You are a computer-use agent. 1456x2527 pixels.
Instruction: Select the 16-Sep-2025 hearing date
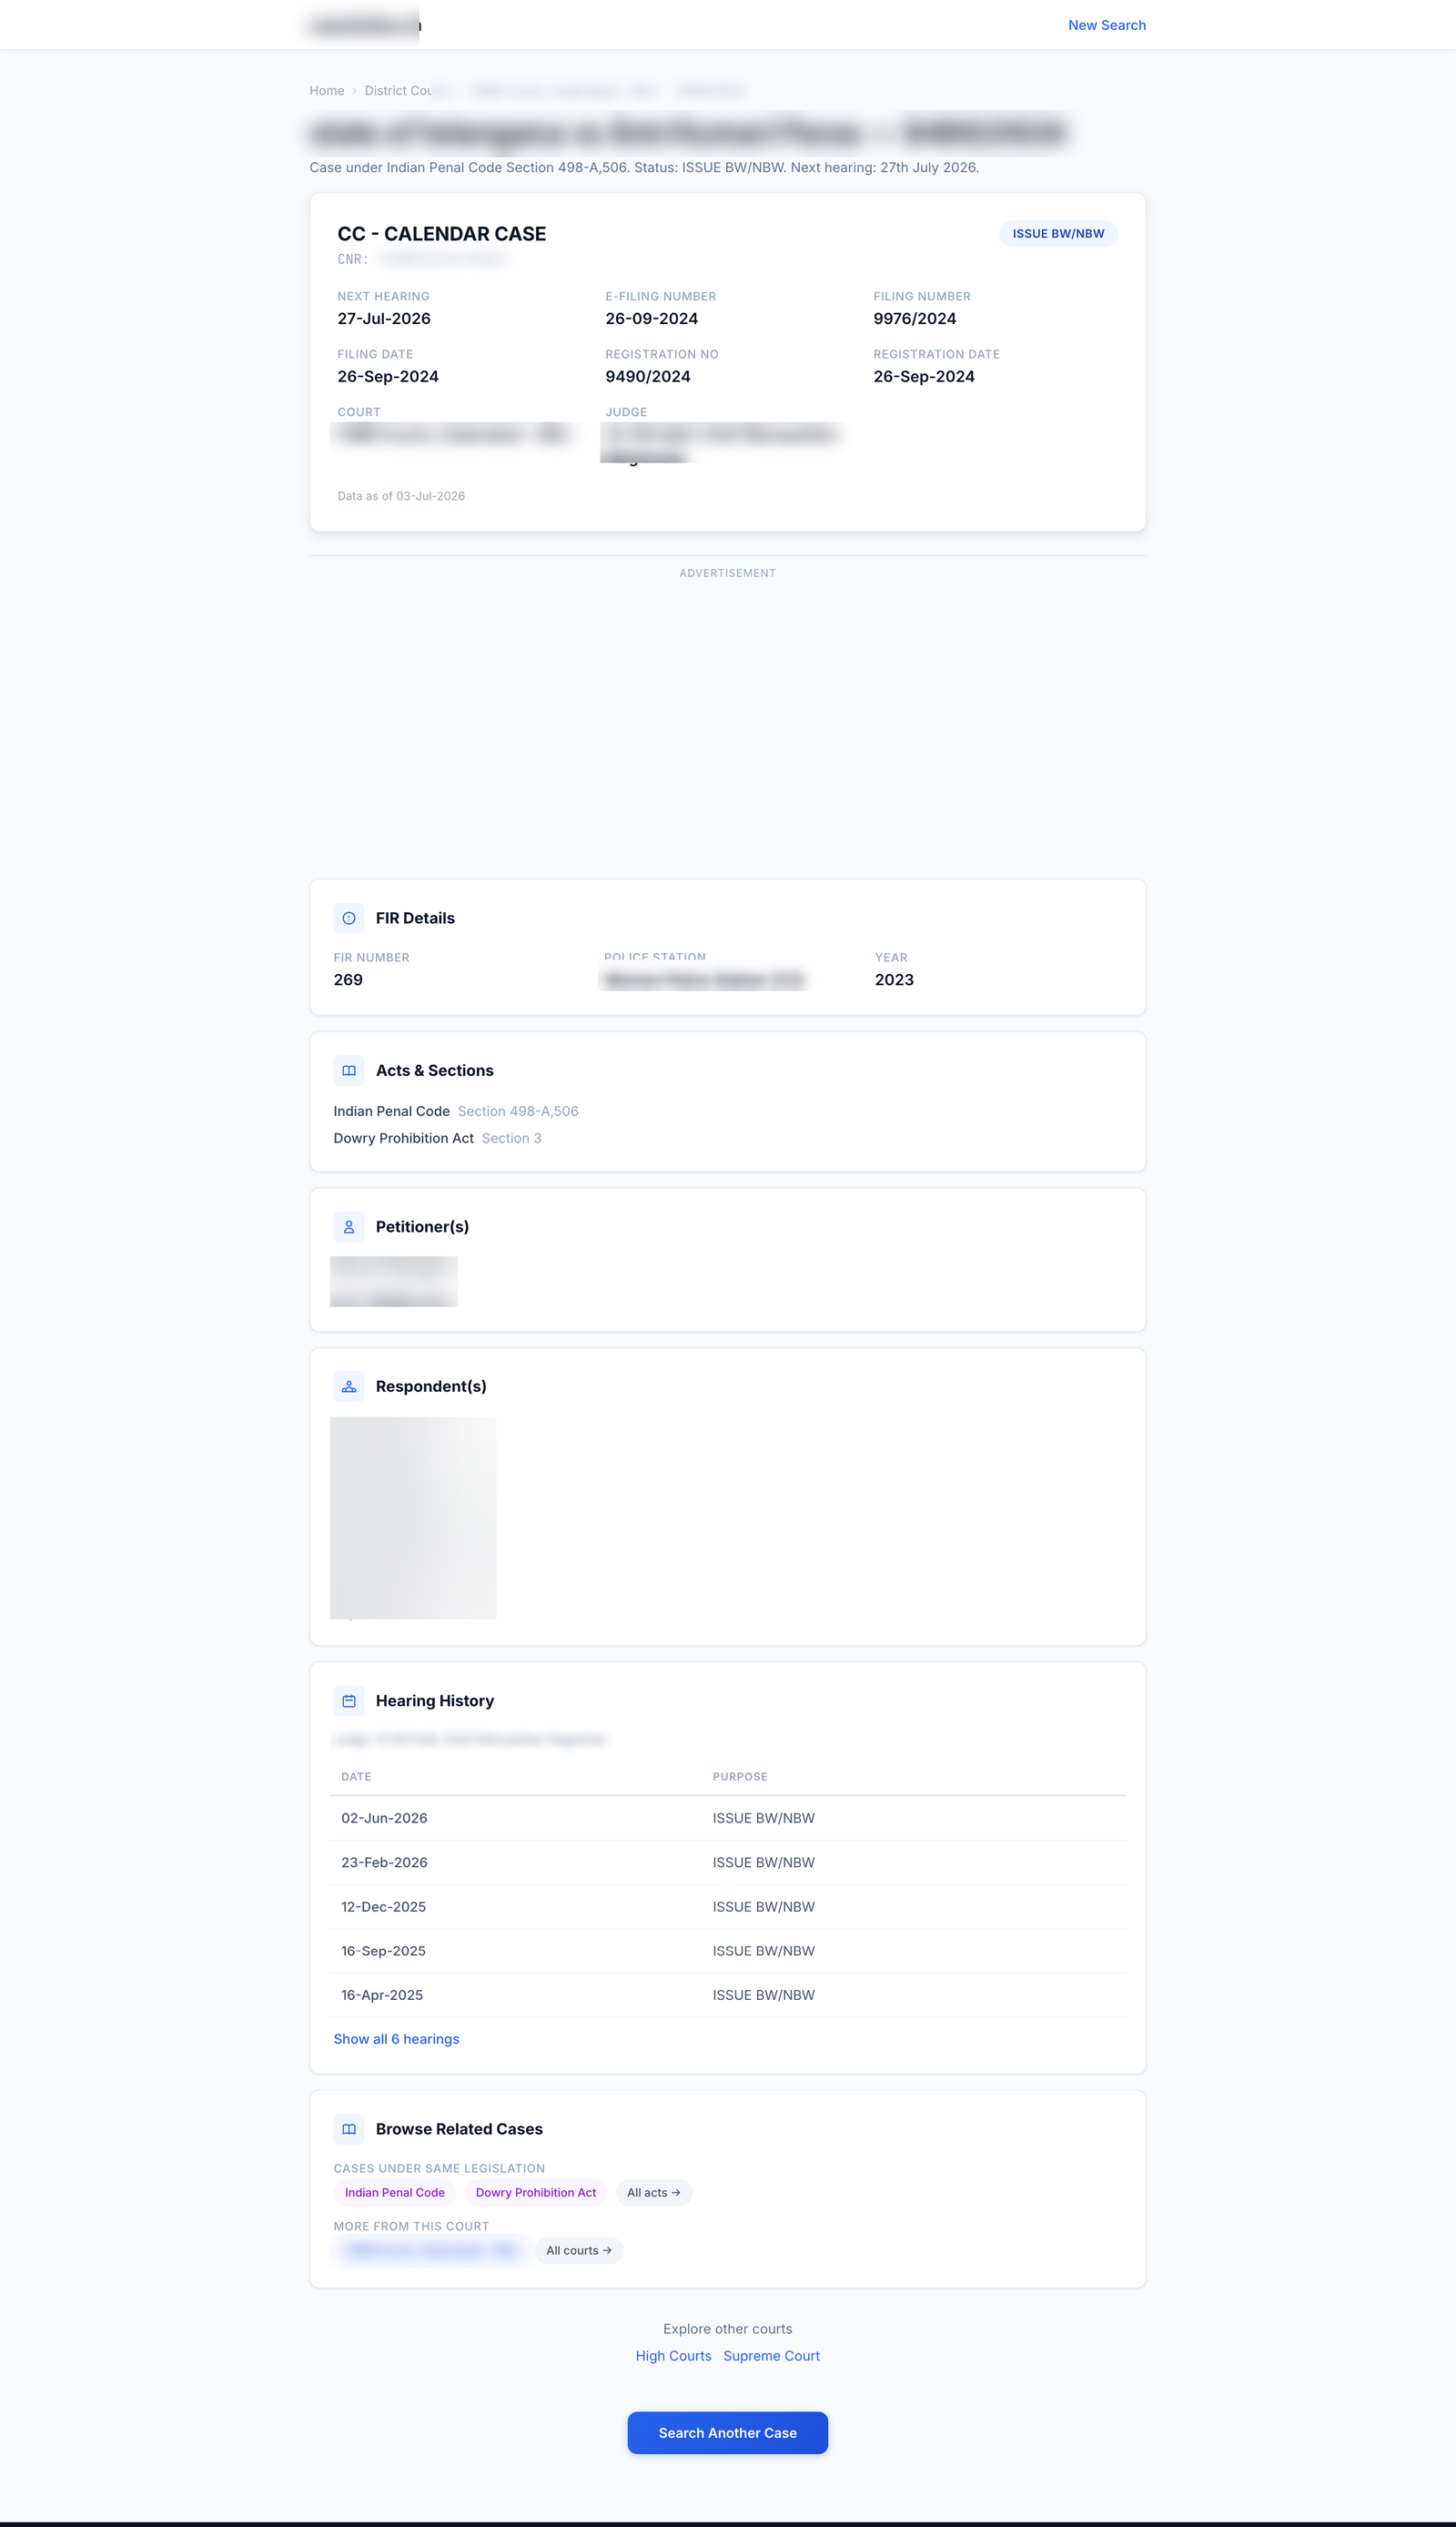tap(383, 1951)
